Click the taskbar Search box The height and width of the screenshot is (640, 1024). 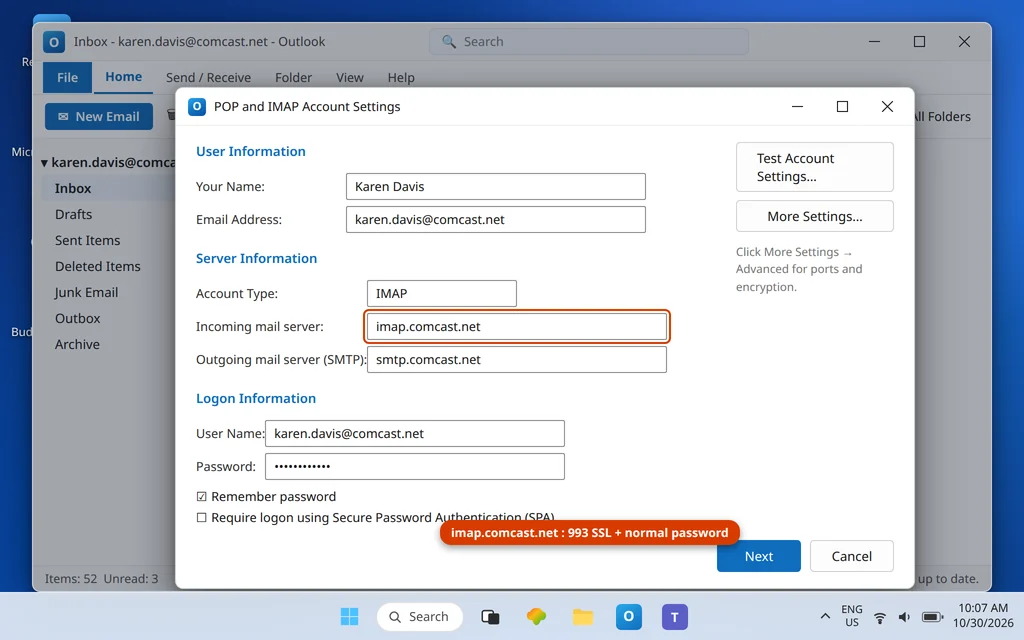[x=419, y=616]
